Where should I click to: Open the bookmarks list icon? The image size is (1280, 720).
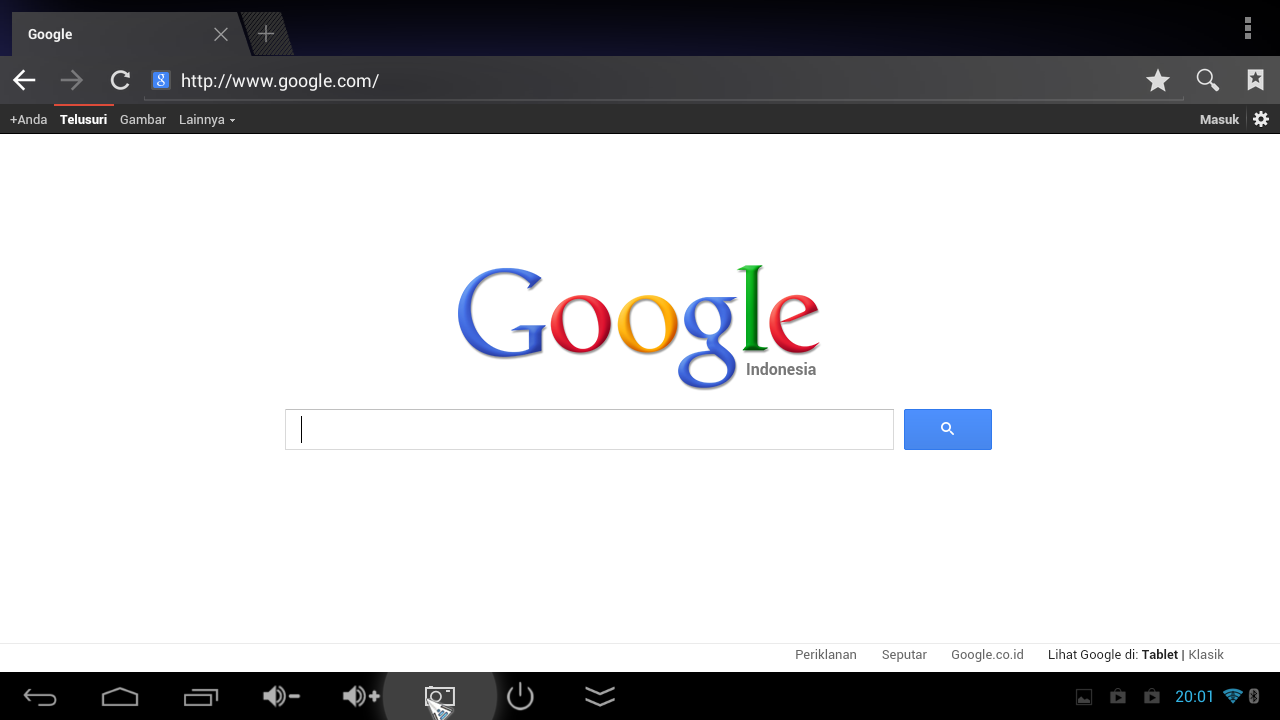pyautogui.click(x=1255, y=80)
